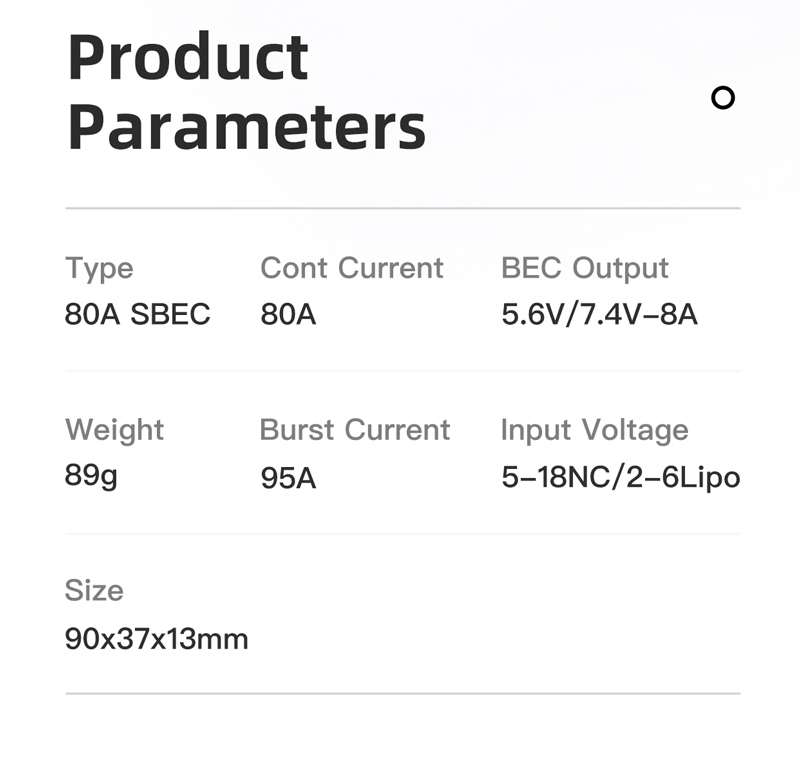Click the 90x37x13mm size value
The height and width of the screenshot is (775, 800).
point(156,638)
